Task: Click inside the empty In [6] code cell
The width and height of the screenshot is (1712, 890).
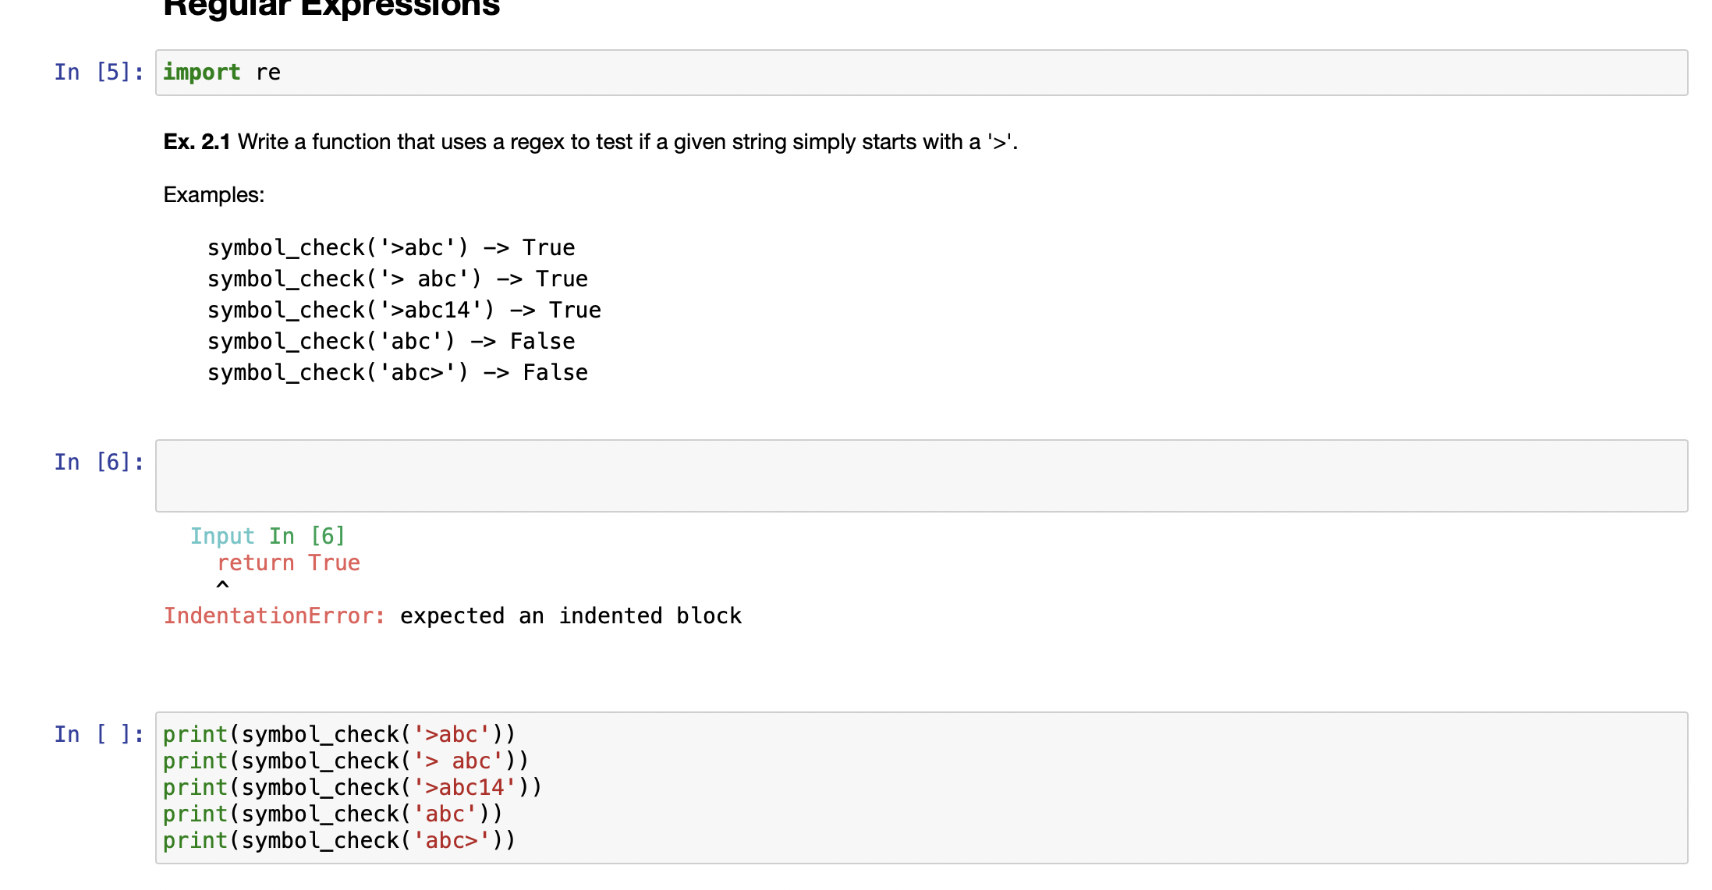Action: 920,476
